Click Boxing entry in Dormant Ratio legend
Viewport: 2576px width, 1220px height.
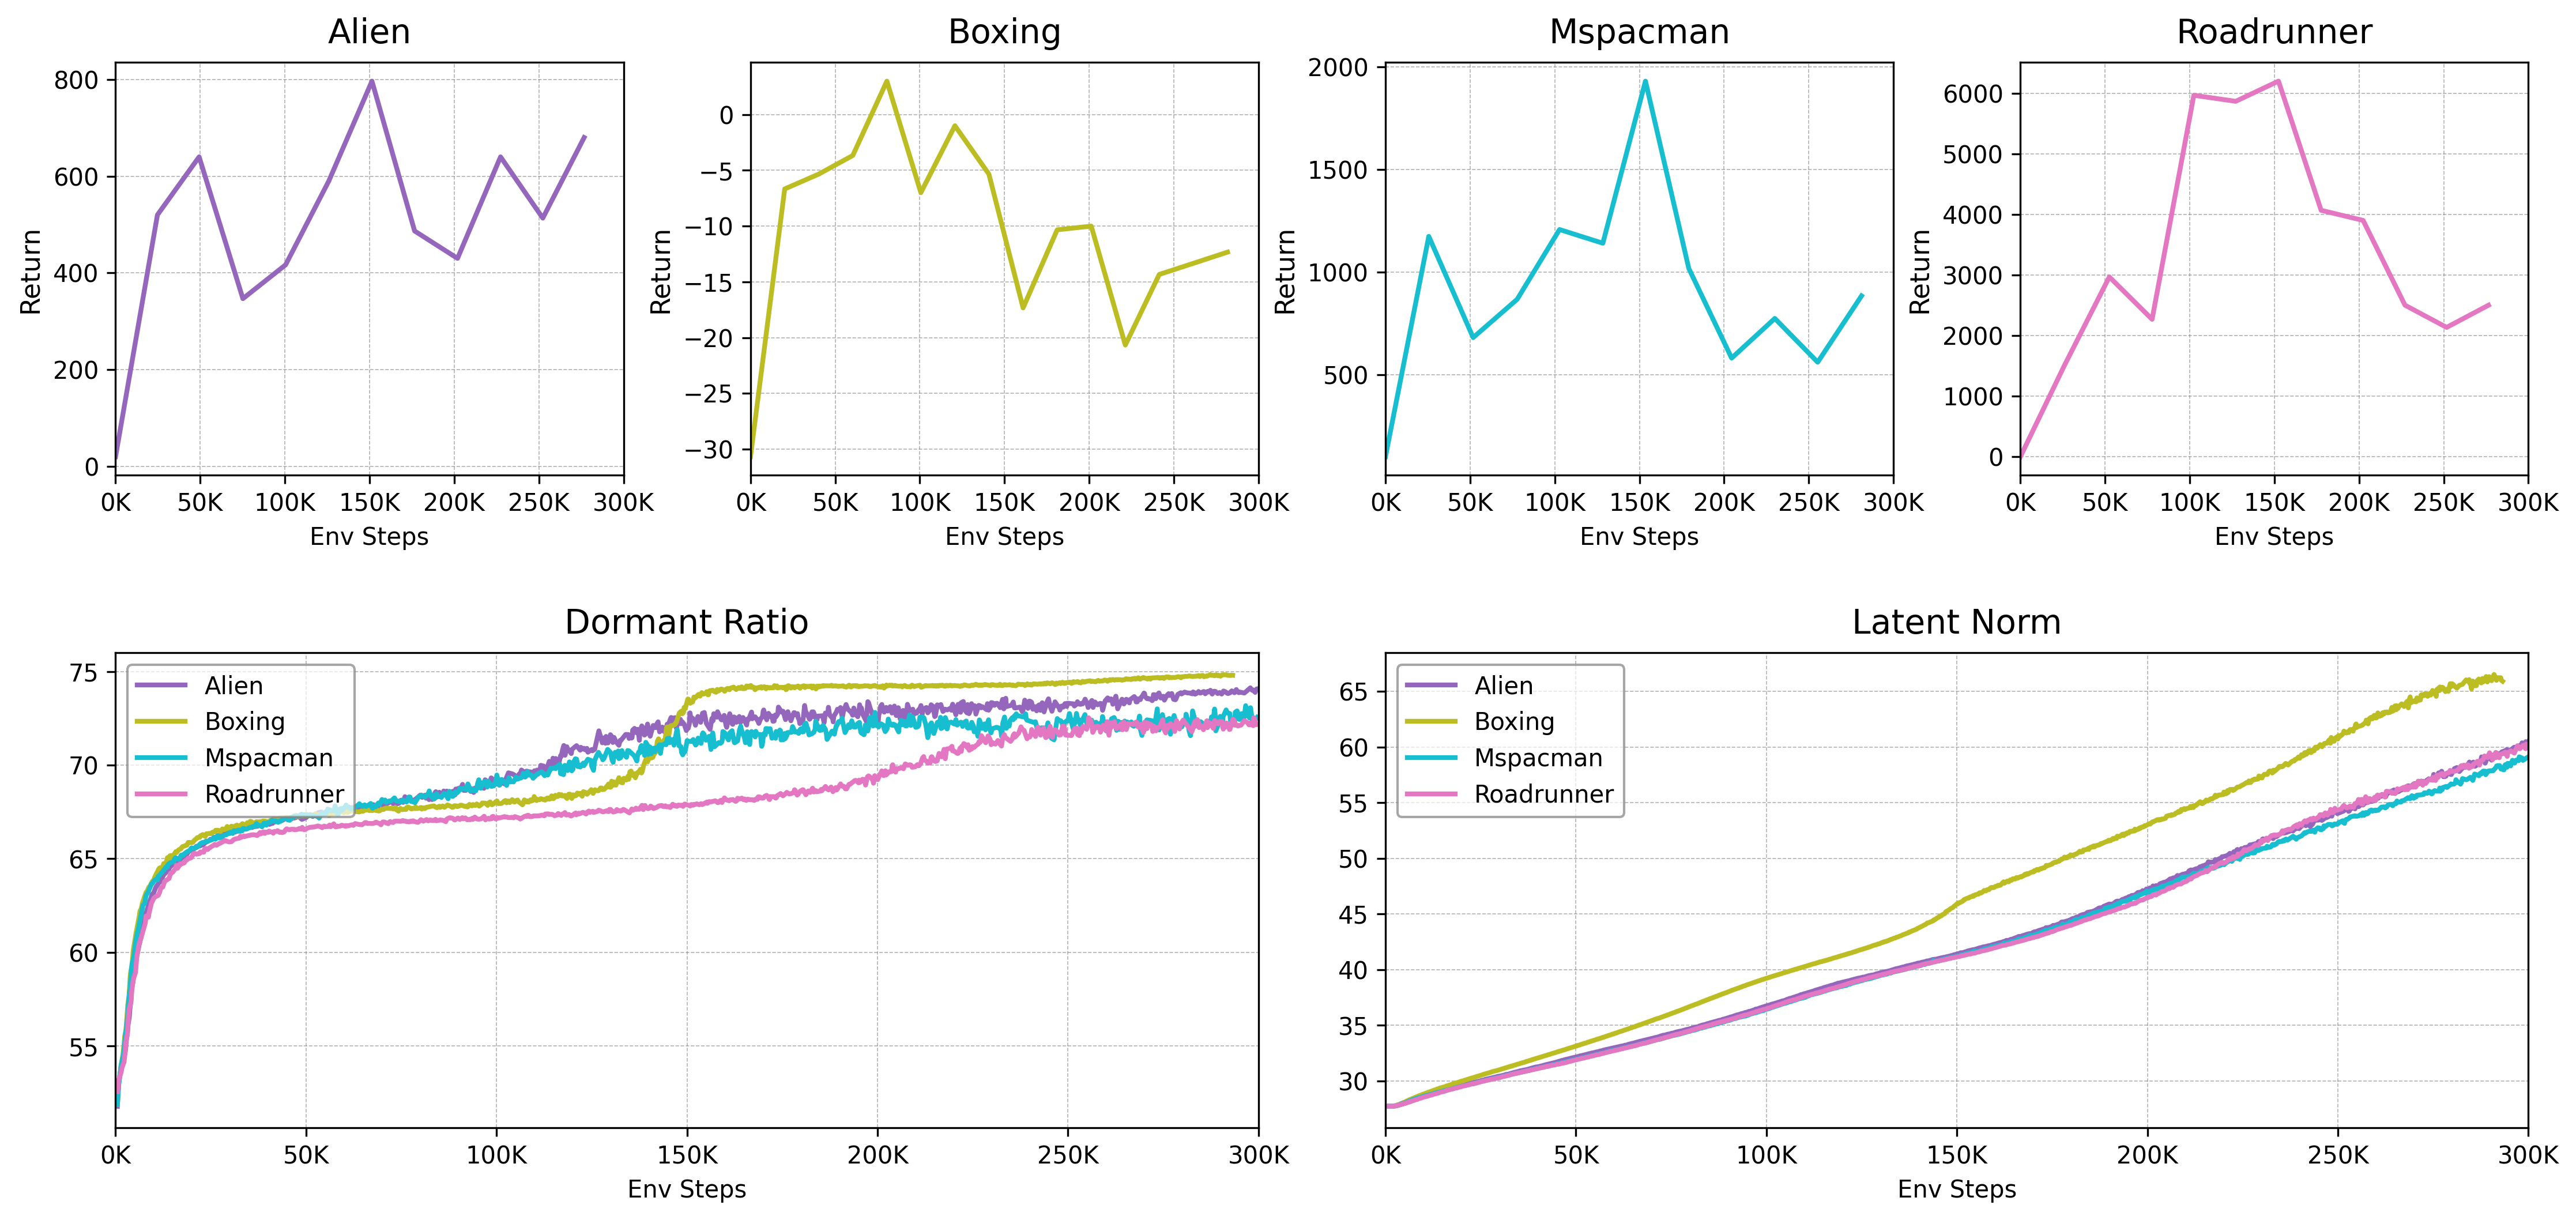(x=244, y=722)
